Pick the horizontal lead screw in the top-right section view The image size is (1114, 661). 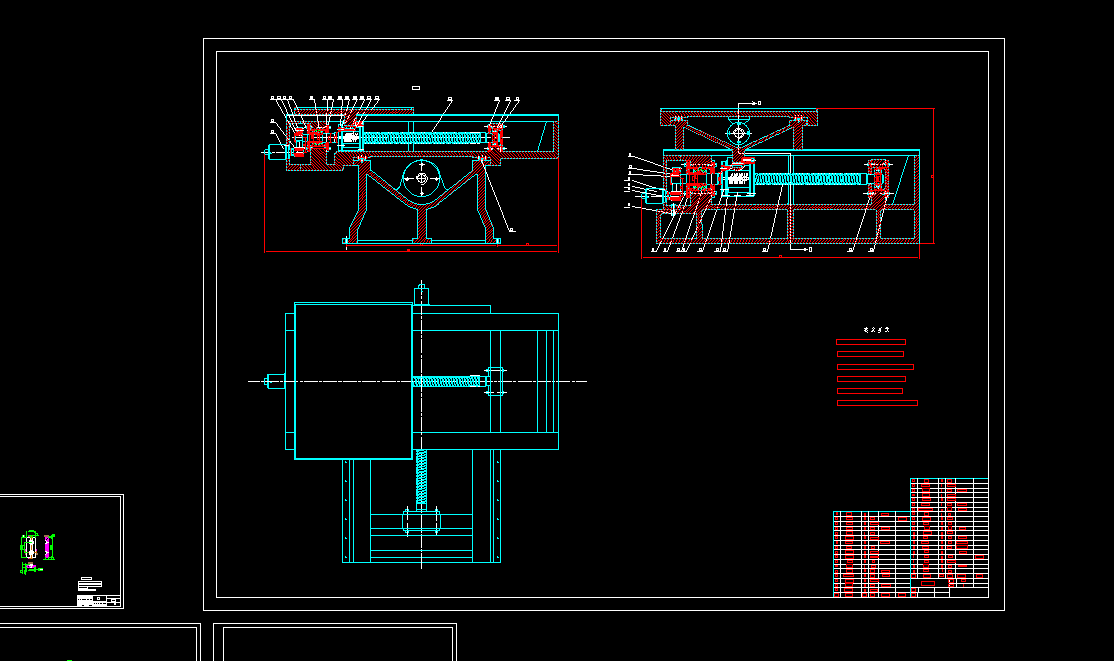coord(810,179)
